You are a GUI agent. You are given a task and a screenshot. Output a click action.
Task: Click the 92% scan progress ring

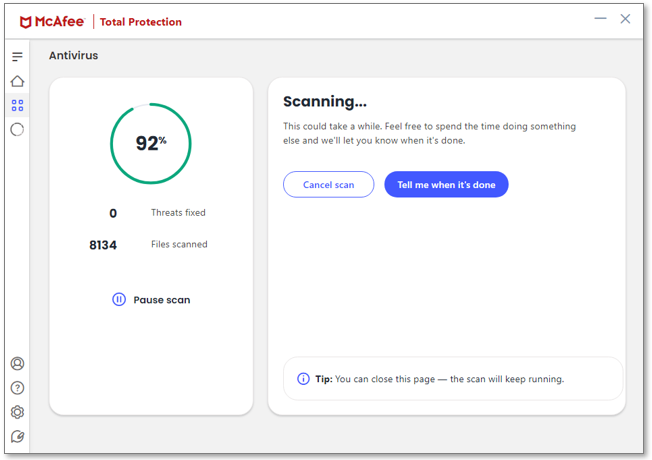coord(151,143)
